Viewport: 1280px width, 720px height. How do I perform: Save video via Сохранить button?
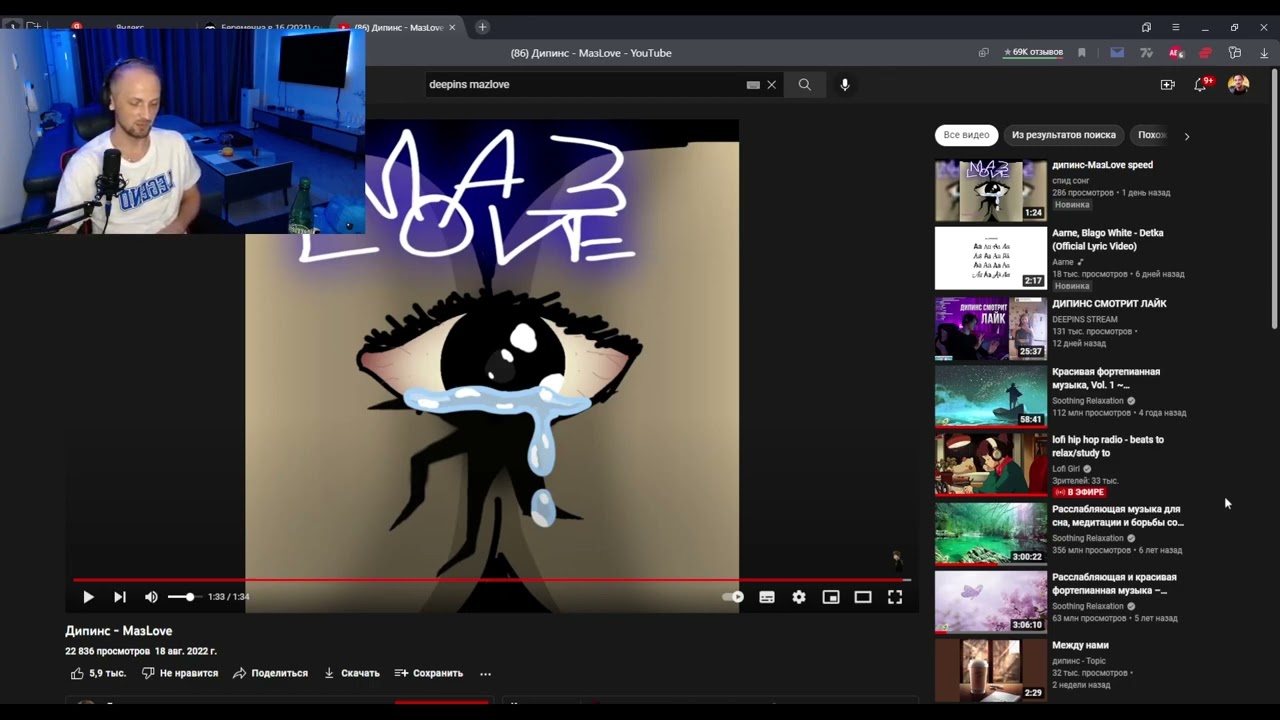pyautogui.click(x=429, y=673)
